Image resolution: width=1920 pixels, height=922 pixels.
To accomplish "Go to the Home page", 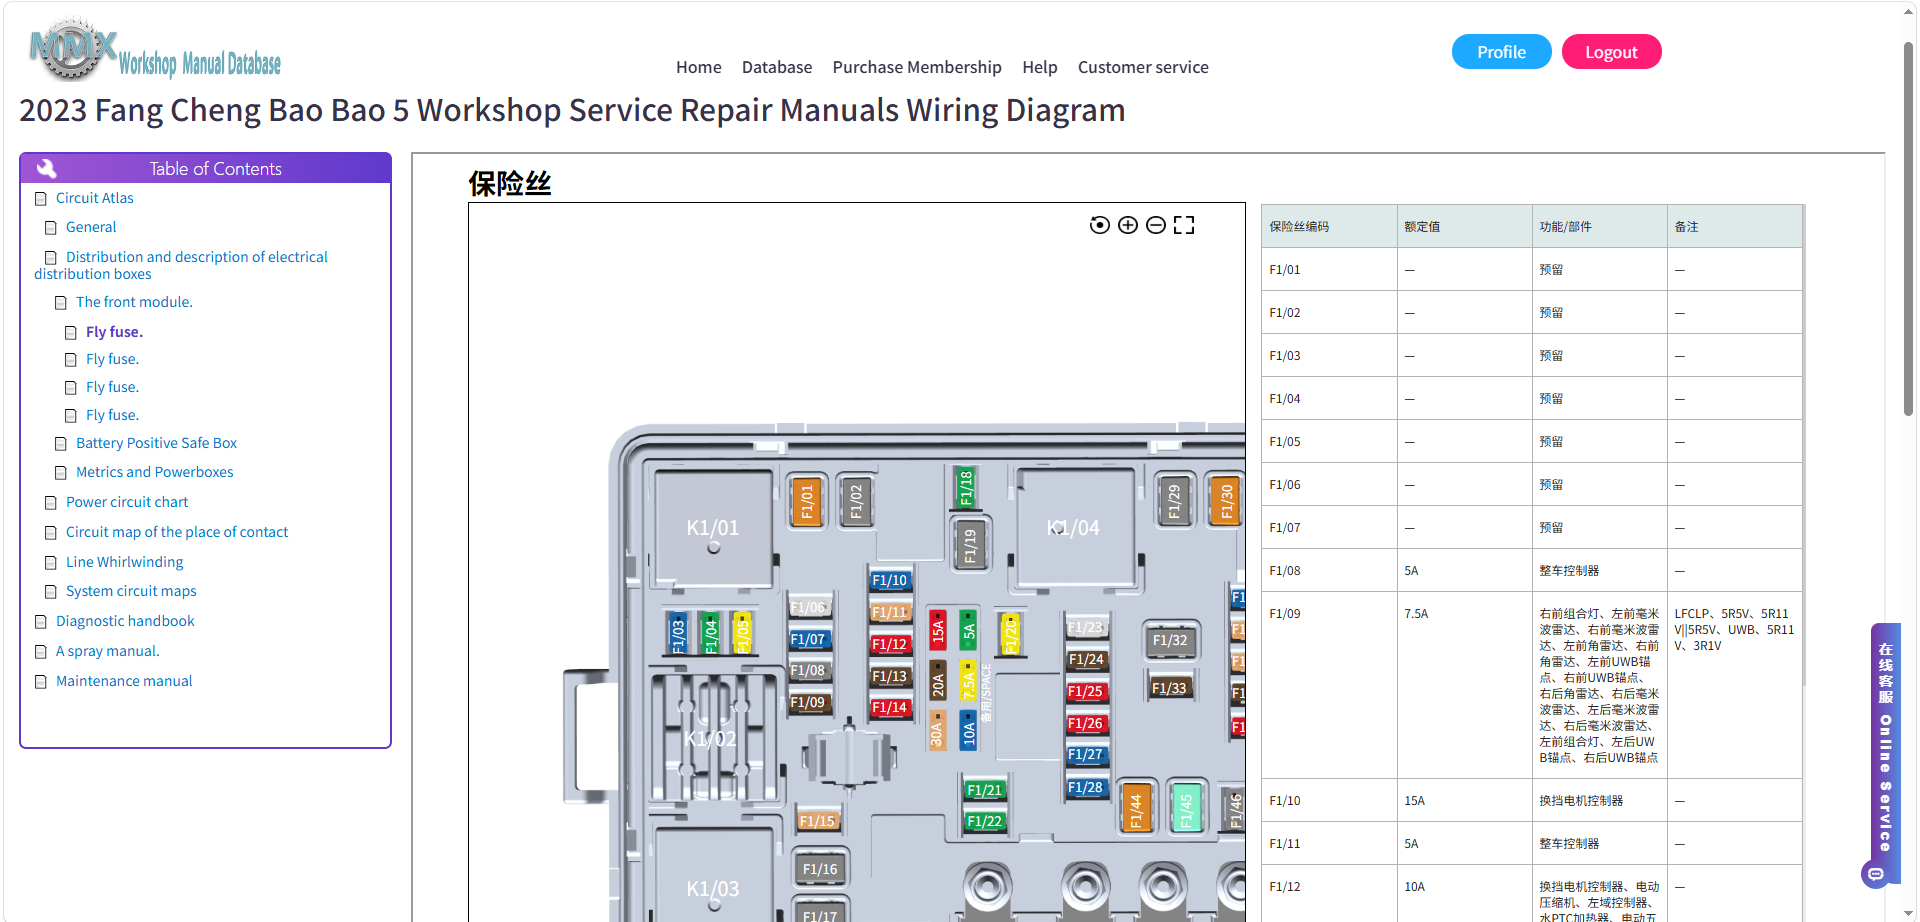I will (x=698, y=67).
